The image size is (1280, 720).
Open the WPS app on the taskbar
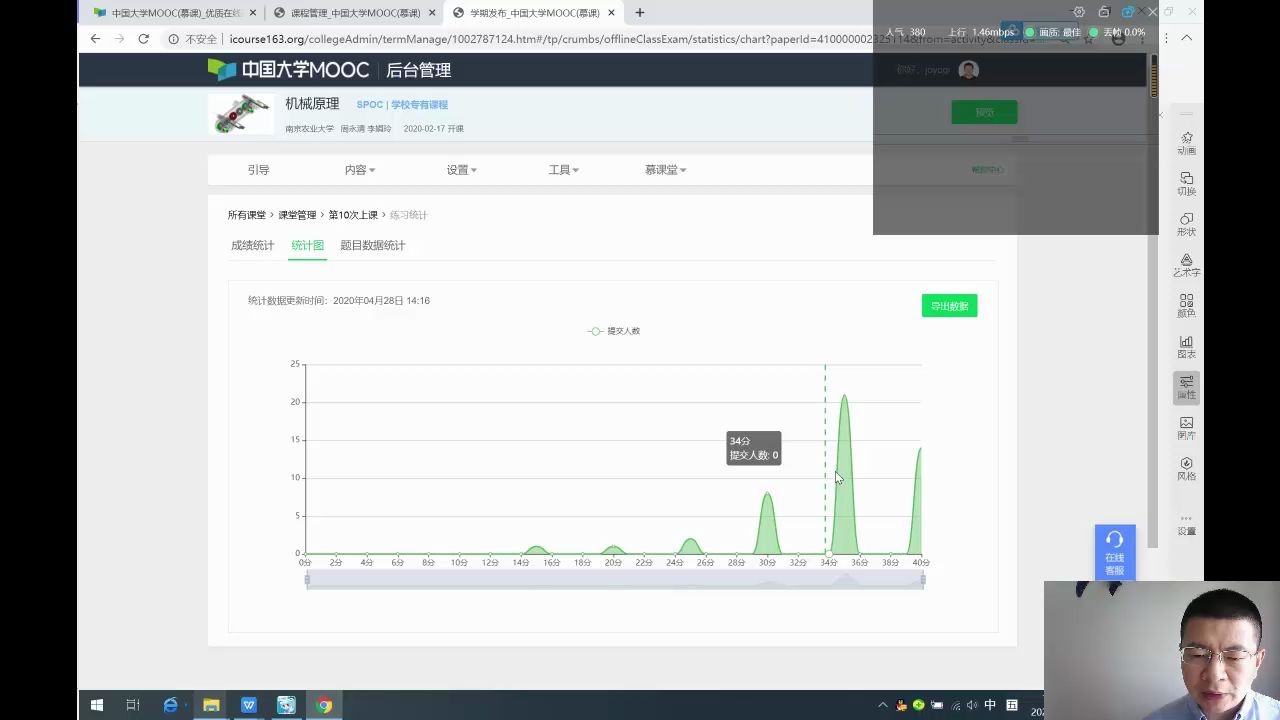[x=249, y=705]
